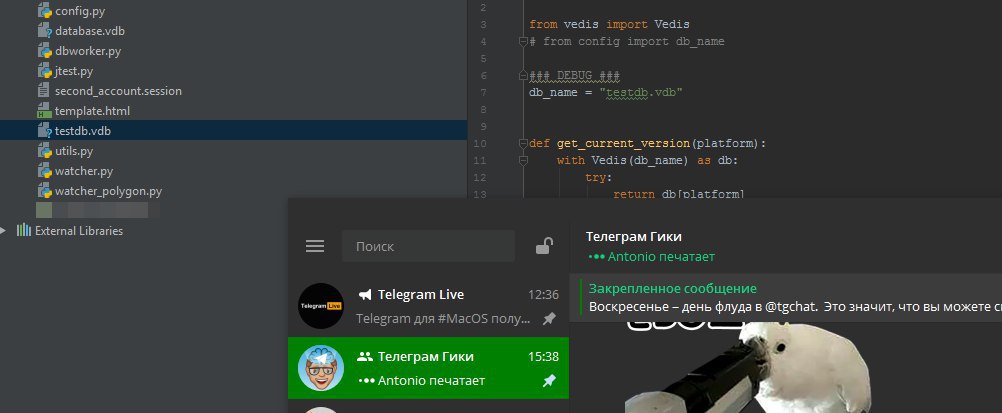The image size is (1002, 413).
Task: Click the unknown-file icon of database.vdb
Action: [x=44, y=31]
